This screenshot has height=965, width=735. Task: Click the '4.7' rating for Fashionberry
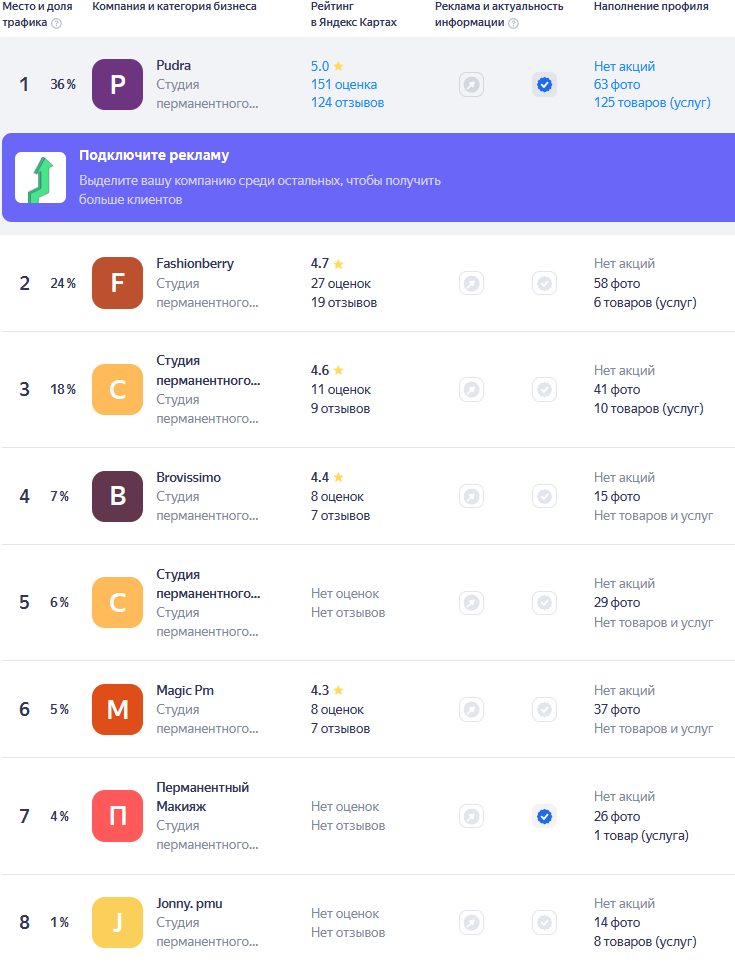coord(320,263)
